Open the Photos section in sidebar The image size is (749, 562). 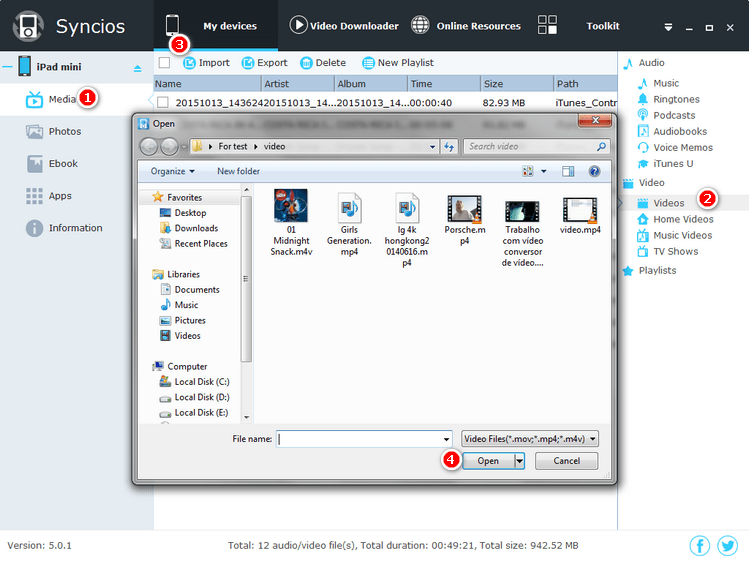click(x=64, y=131)
